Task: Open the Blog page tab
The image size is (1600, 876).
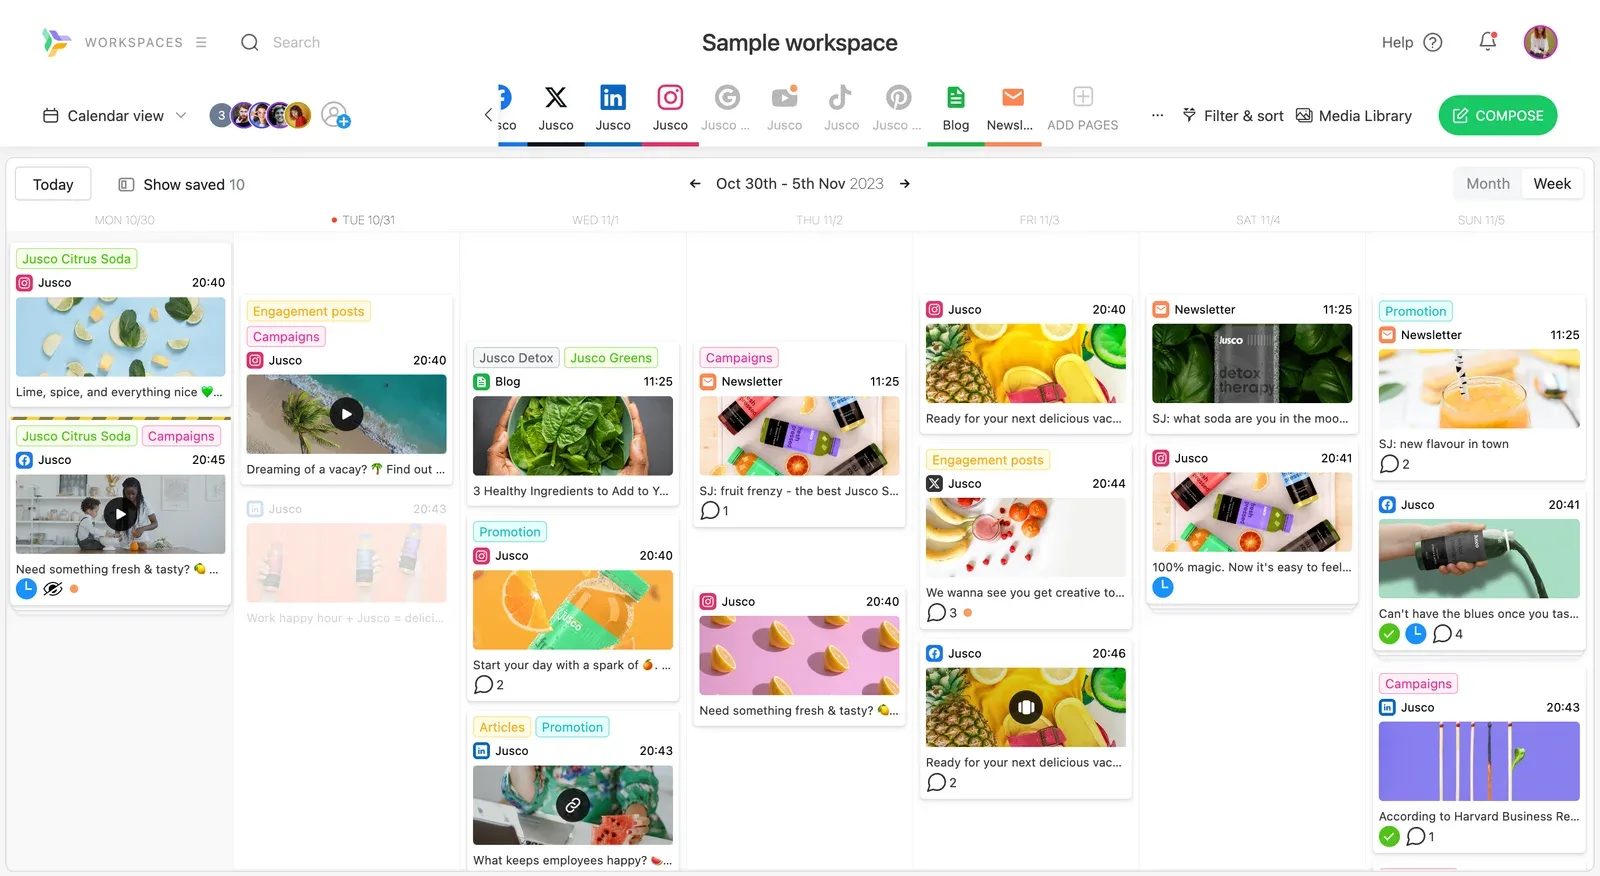Action: (956, 109)
